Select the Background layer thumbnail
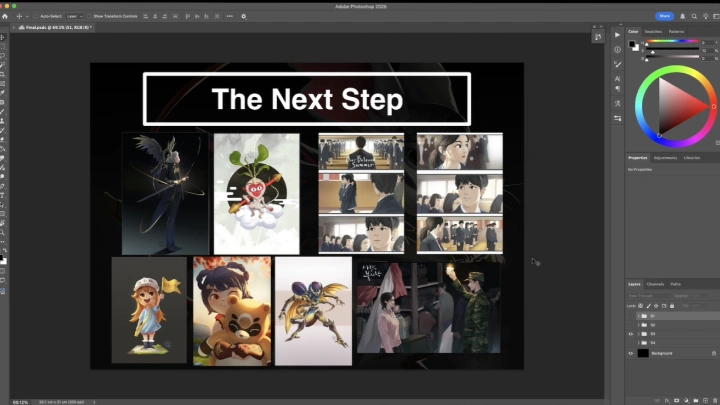The height and width of the screenshot is (405, 720). [643, 354]
